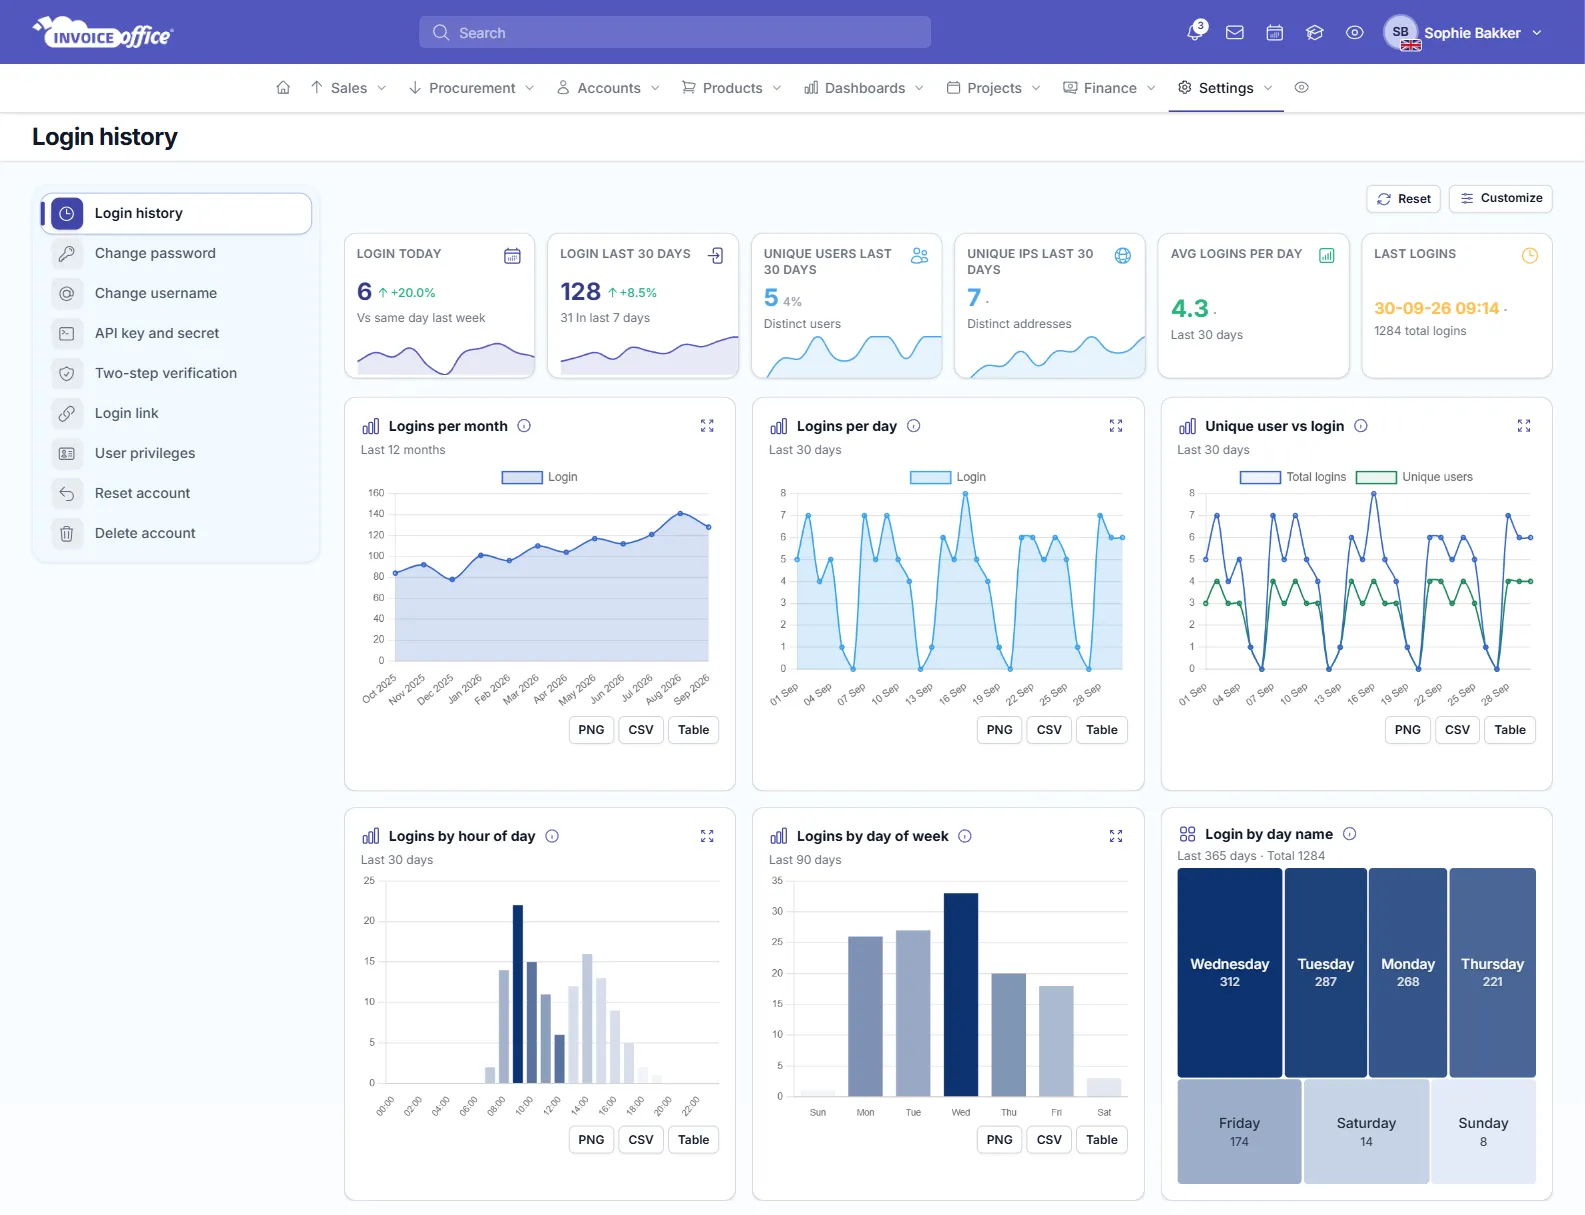This screenshot has height=1215, width=1585.
Task: Expand the Procurement menu
Action: tap(471, 88)
